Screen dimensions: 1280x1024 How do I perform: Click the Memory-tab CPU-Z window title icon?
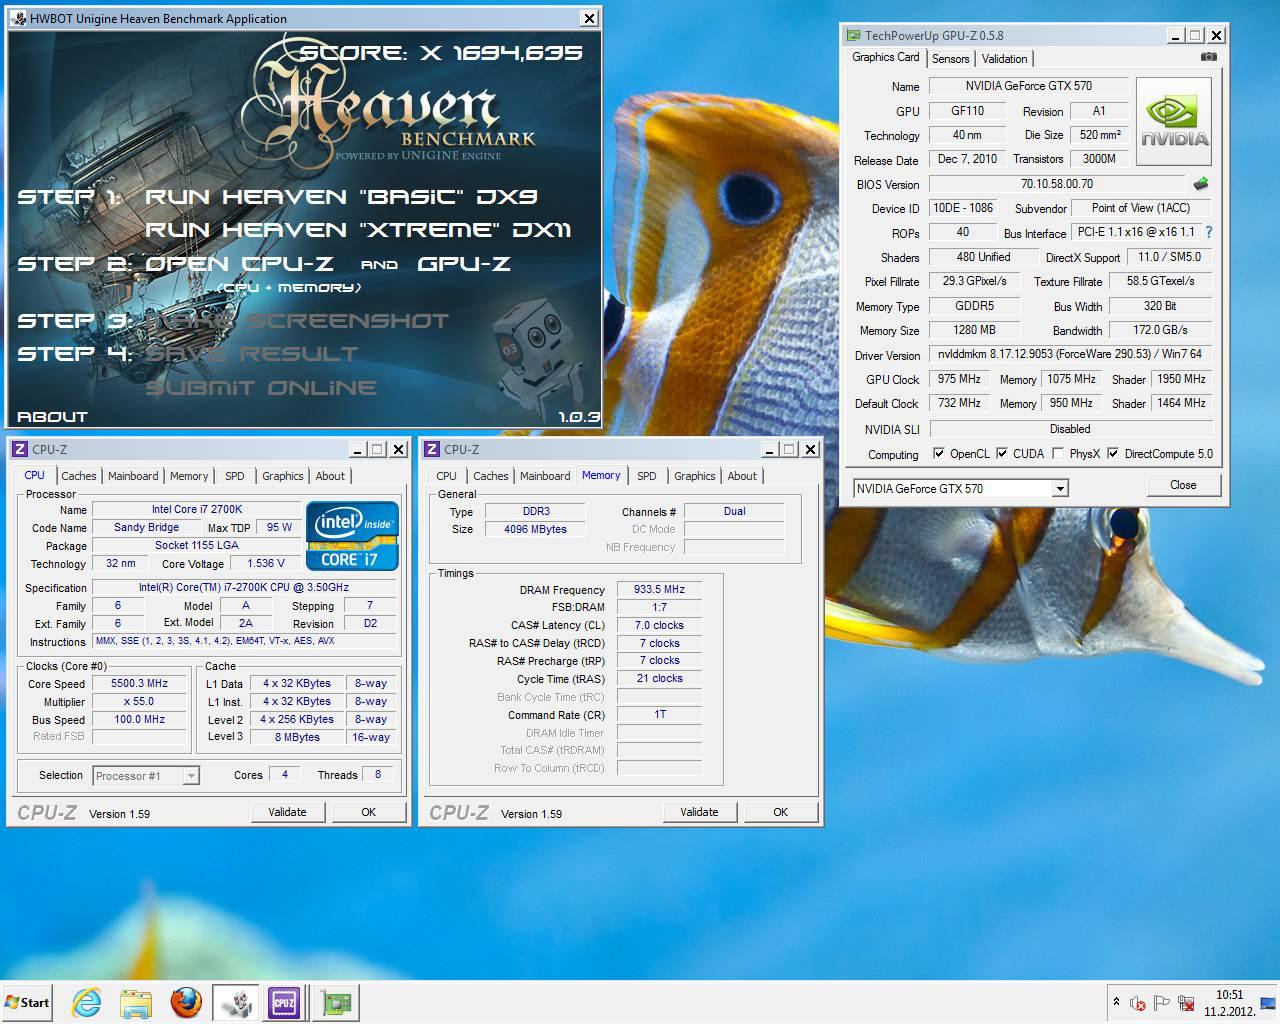pyautogui.click(x=432, y=449)
